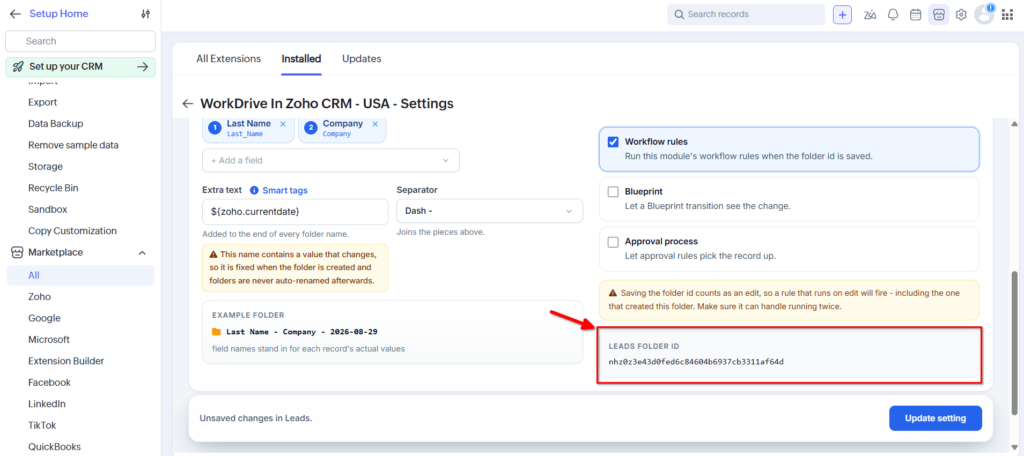Screen dimensions: 1024x456
Task: Click the rocket icon beside Set up your CRM
Action: pos(18,67)
